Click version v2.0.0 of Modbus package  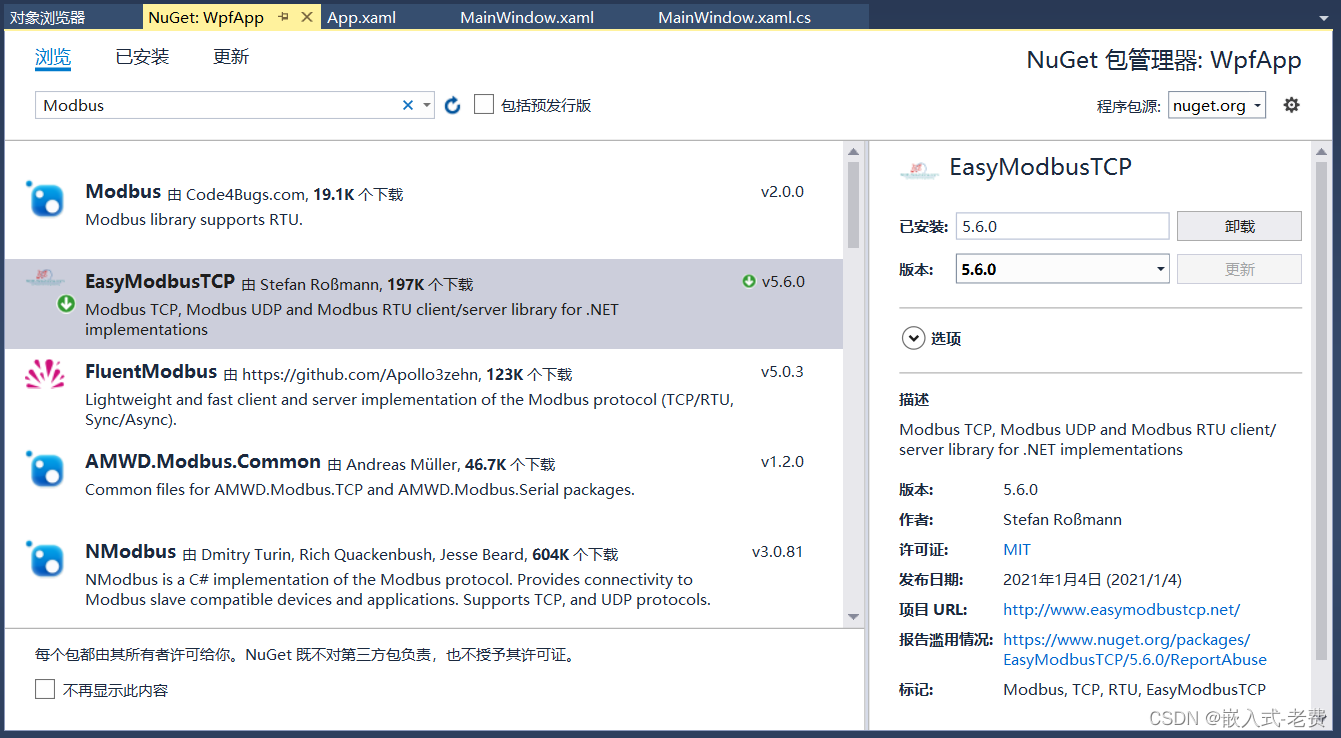click(782, 192)
